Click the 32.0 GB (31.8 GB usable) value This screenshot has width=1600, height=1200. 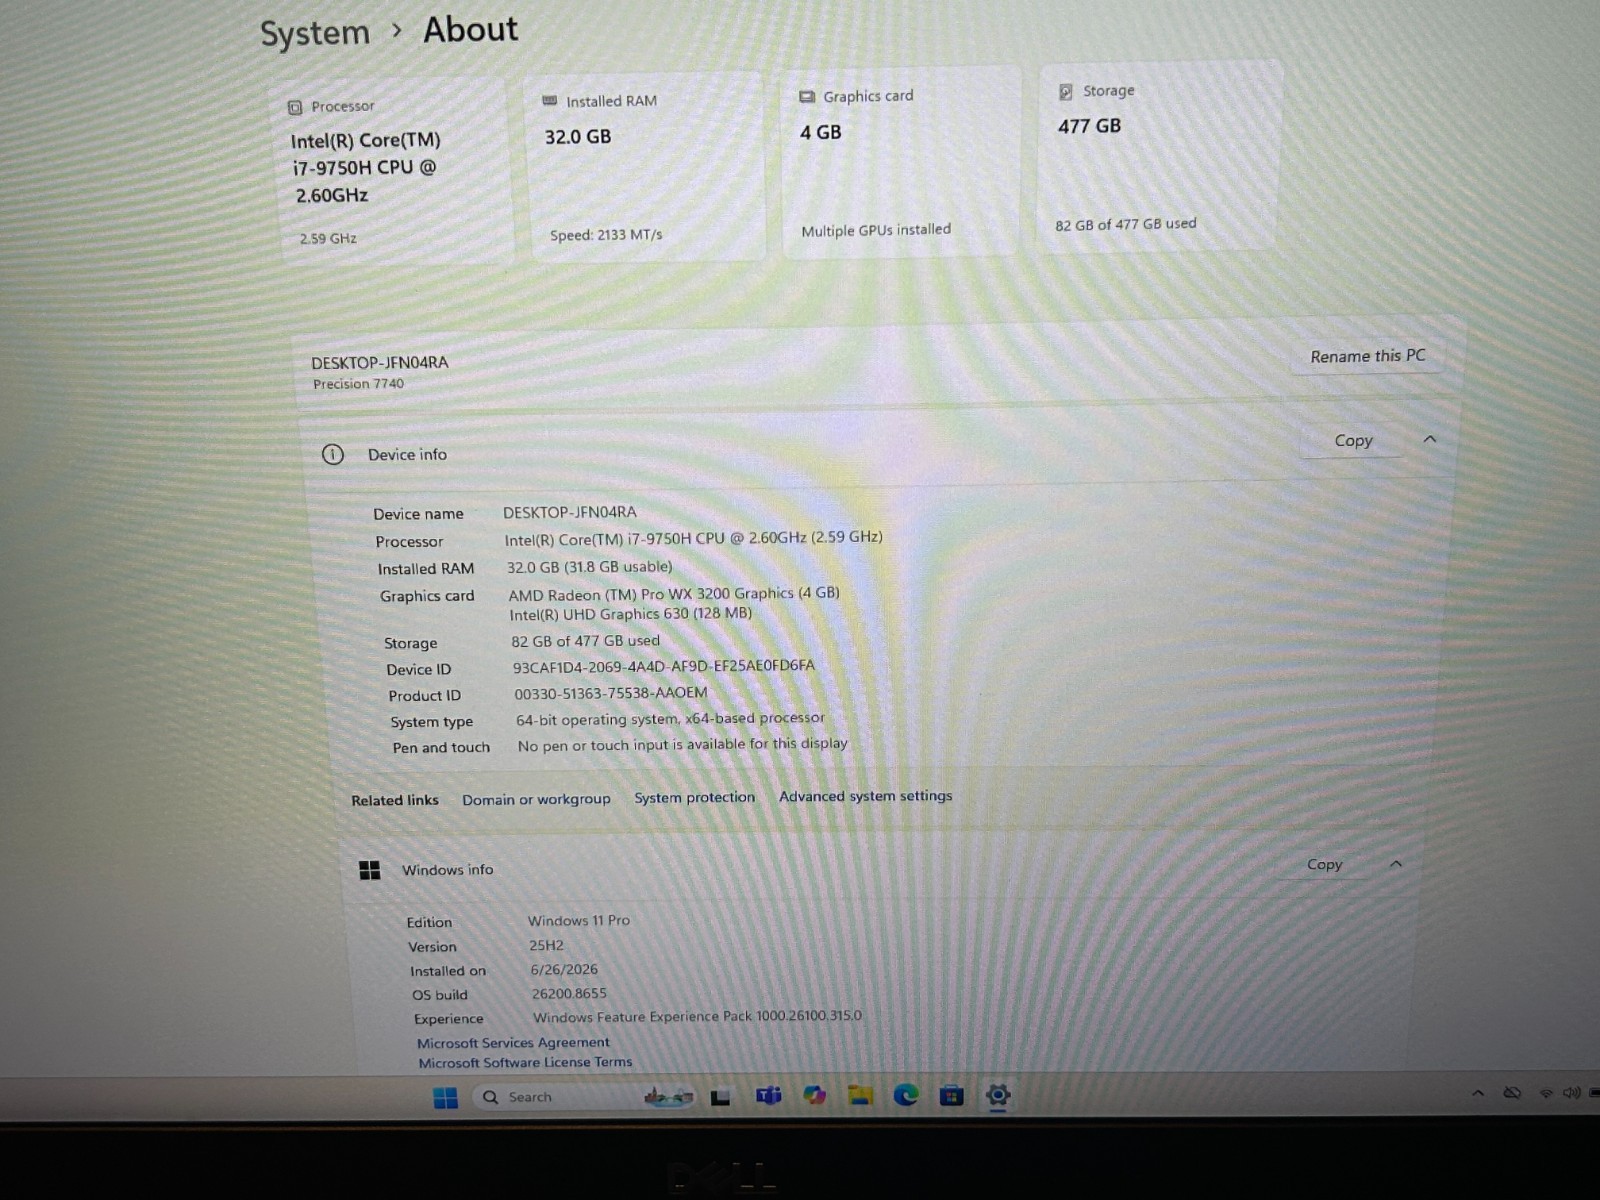[590, 567]
